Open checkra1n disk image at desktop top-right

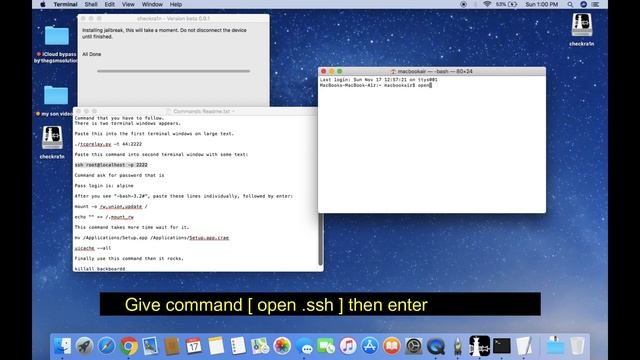[582, 25]
